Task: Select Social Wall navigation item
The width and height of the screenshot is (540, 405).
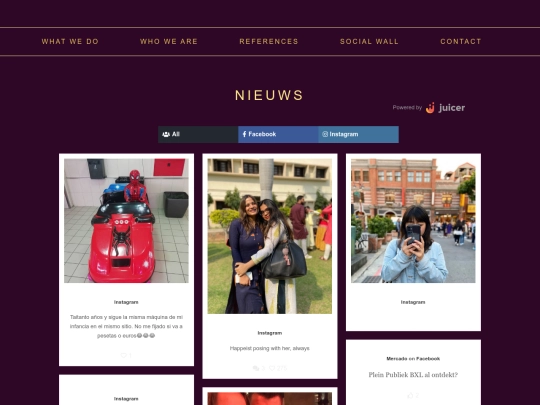Action: click(369, 41)
